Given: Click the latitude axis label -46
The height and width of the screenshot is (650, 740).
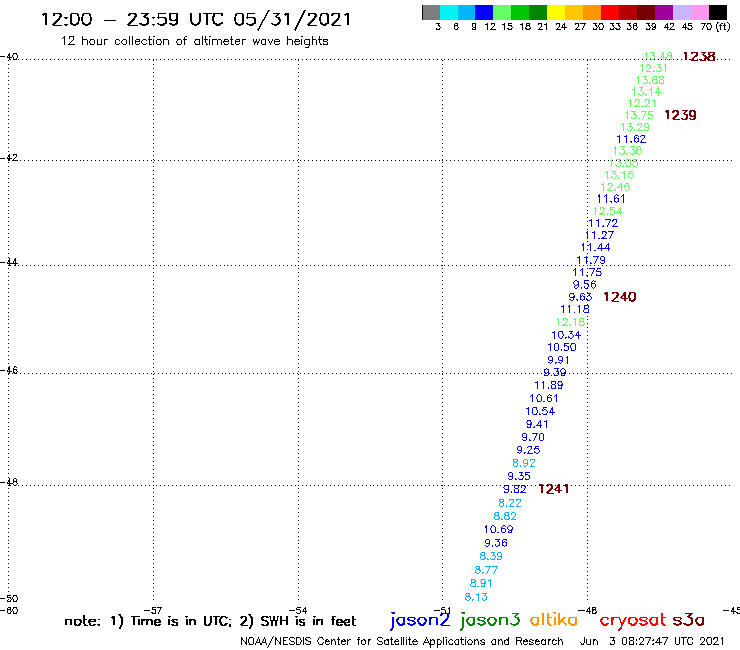Looking at the screenshot, I should [9, 370].
